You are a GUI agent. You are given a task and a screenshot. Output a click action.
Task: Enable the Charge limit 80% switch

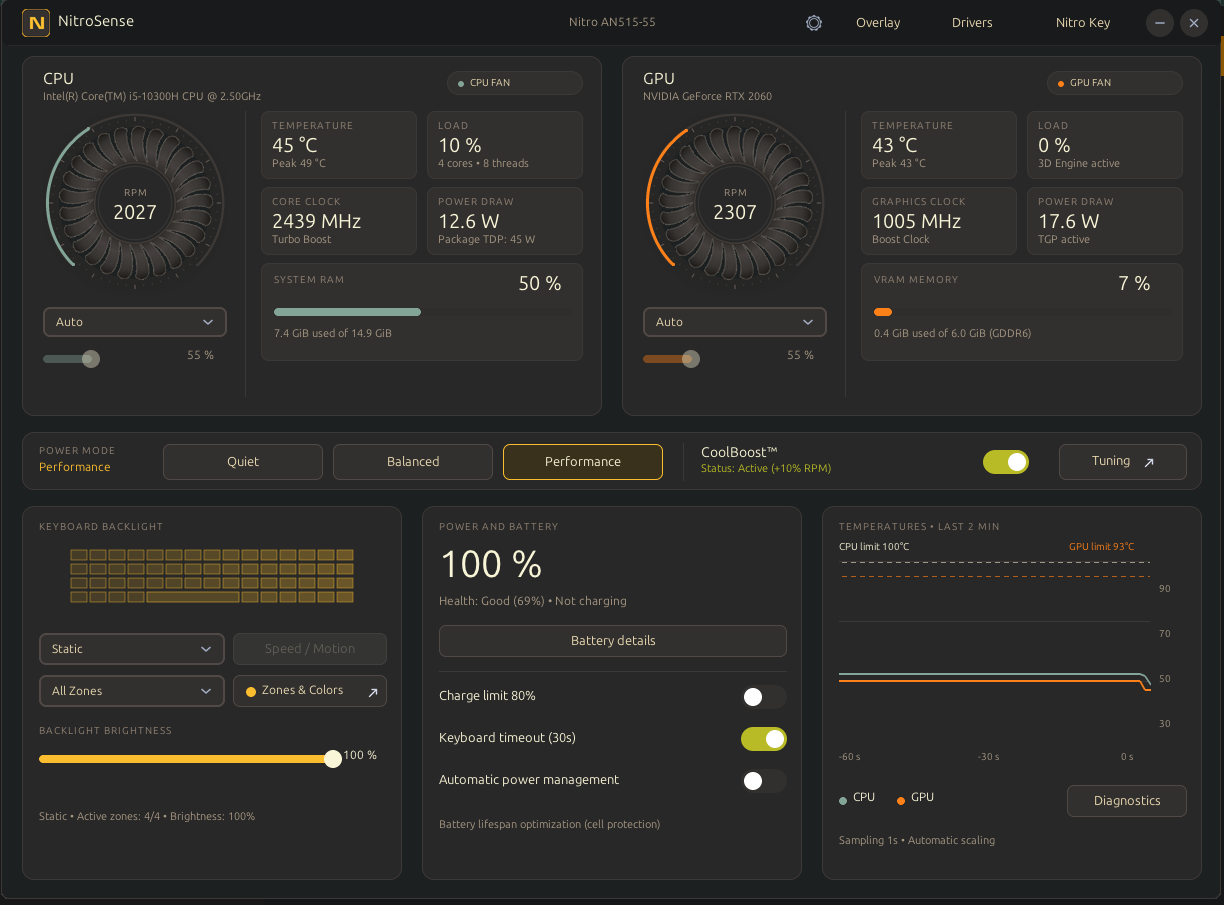(x=764, y=697)
